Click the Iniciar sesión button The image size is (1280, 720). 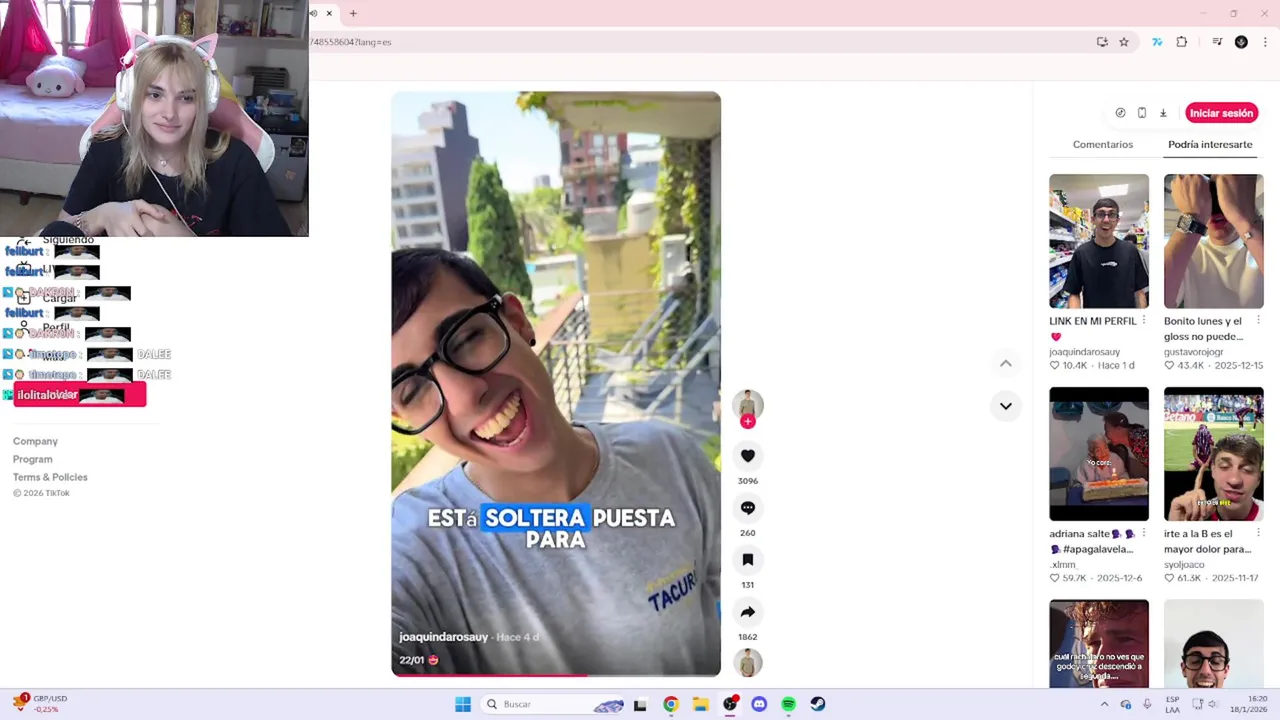(1221, 113)
